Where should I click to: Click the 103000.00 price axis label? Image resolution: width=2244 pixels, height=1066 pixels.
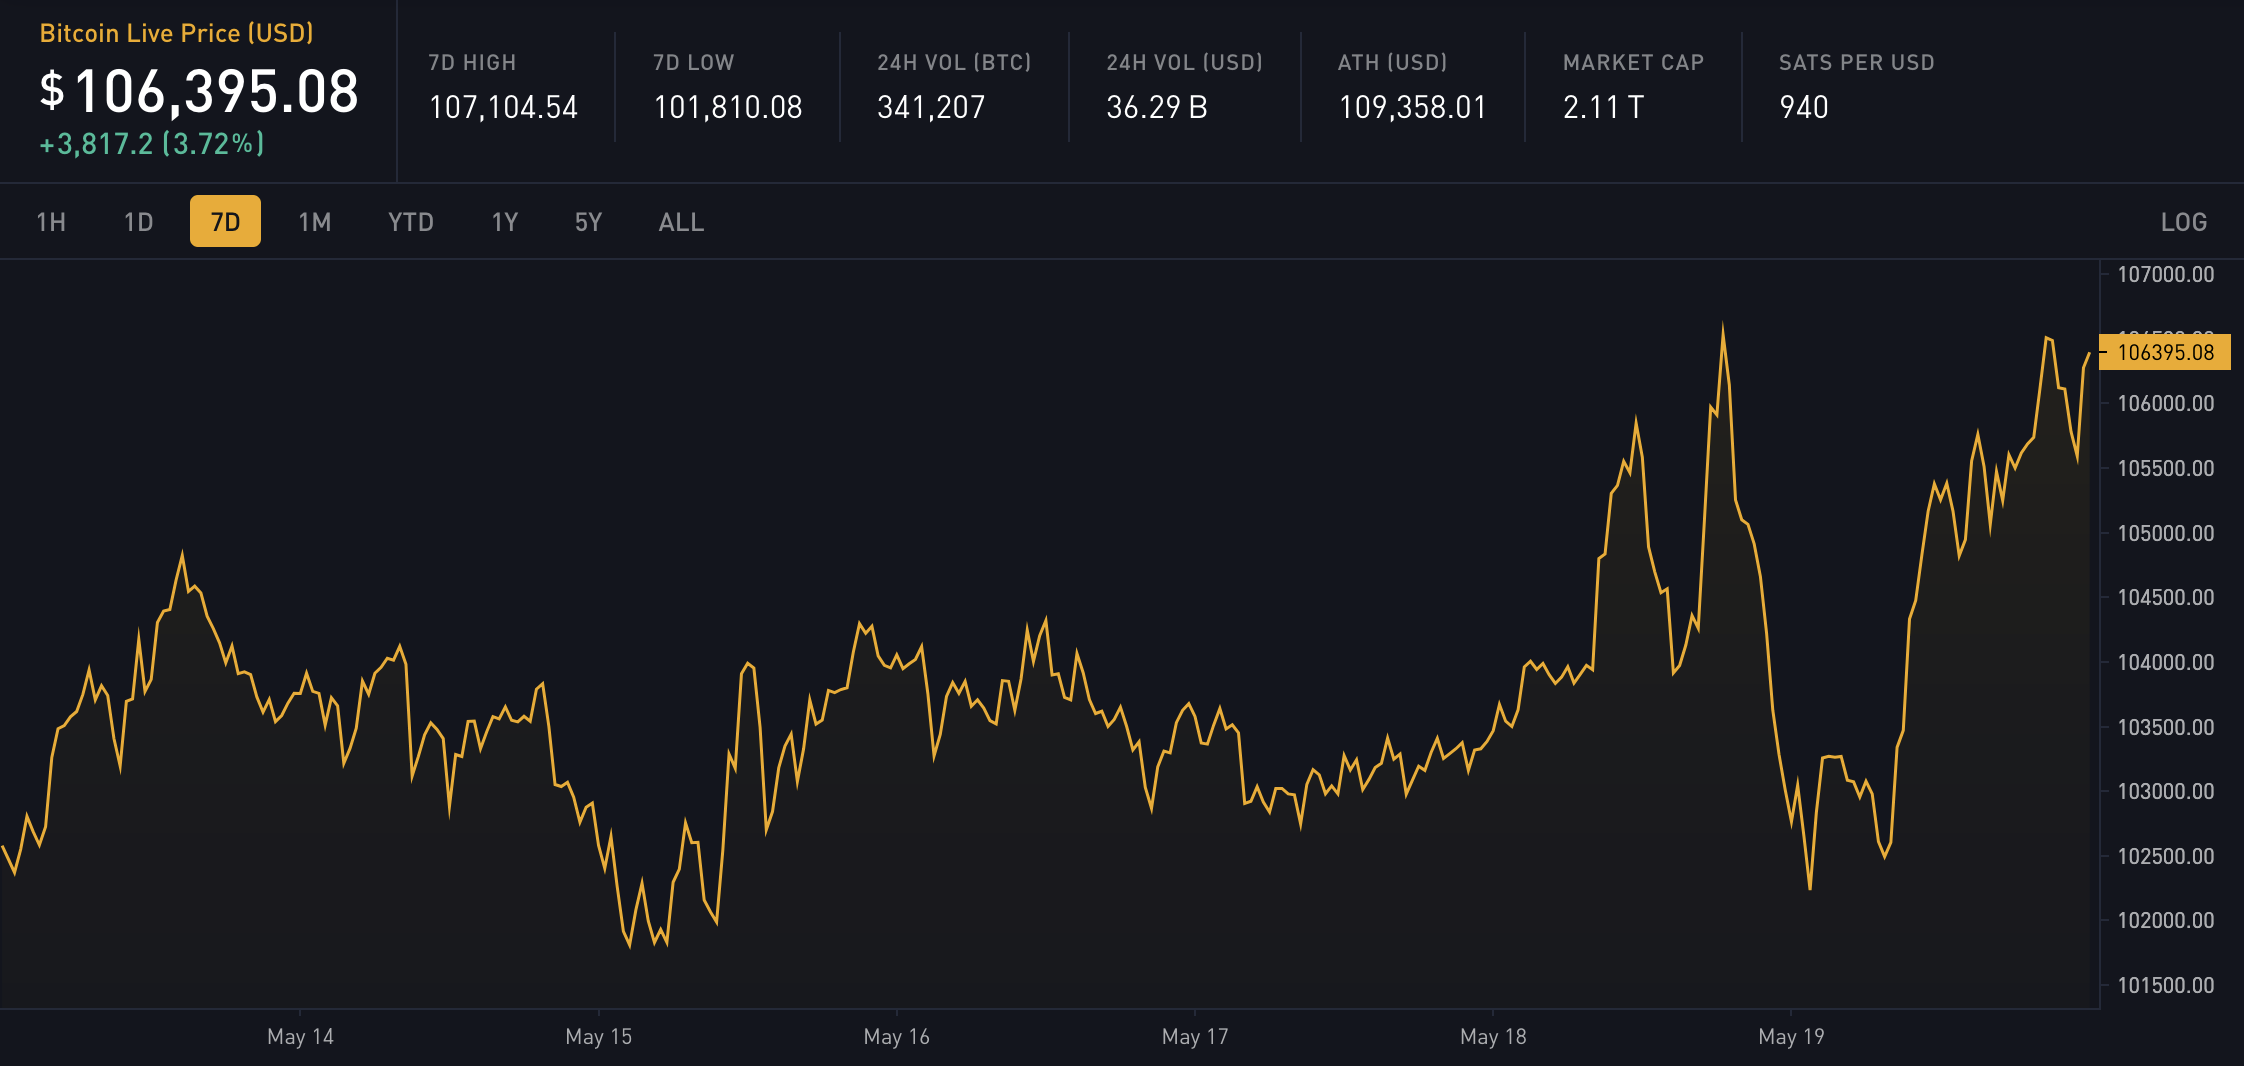tap(2166, 791)
